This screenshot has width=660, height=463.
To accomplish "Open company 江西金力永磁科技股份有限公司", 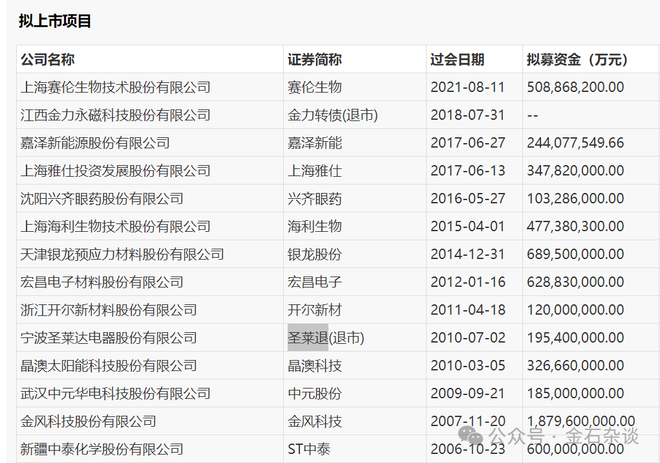I will point(115,115).
